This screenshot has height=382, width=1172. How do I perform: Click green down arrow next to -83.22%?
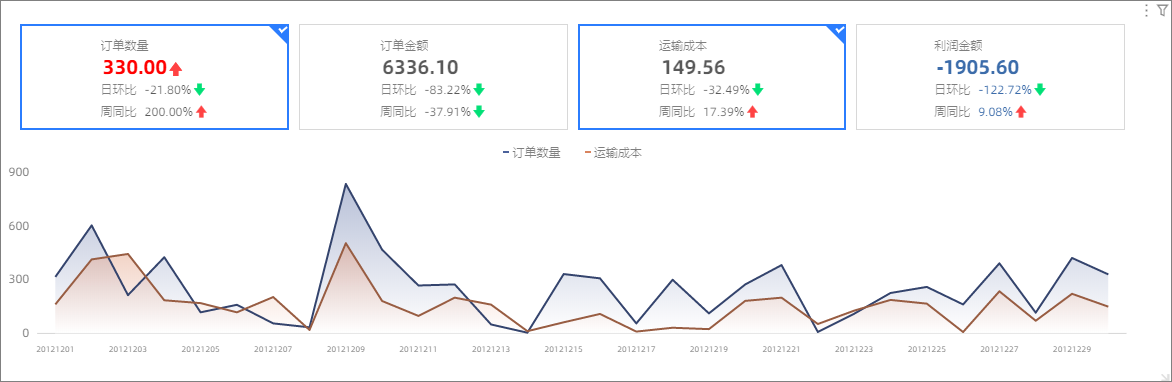pyautogui.click(x=479, y=90)
